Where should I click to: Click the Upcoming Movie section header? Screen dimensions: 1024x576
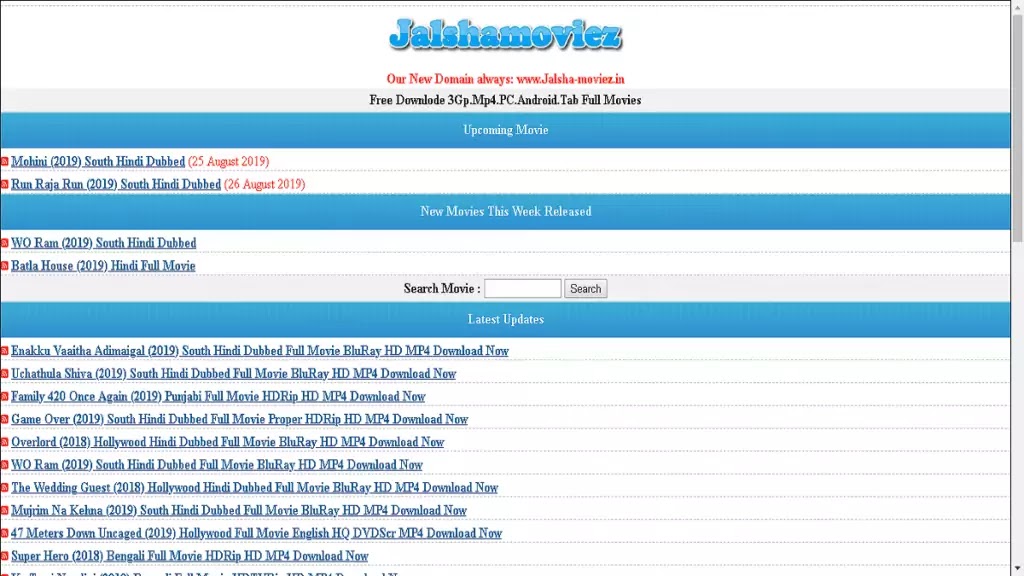point(505,130)
